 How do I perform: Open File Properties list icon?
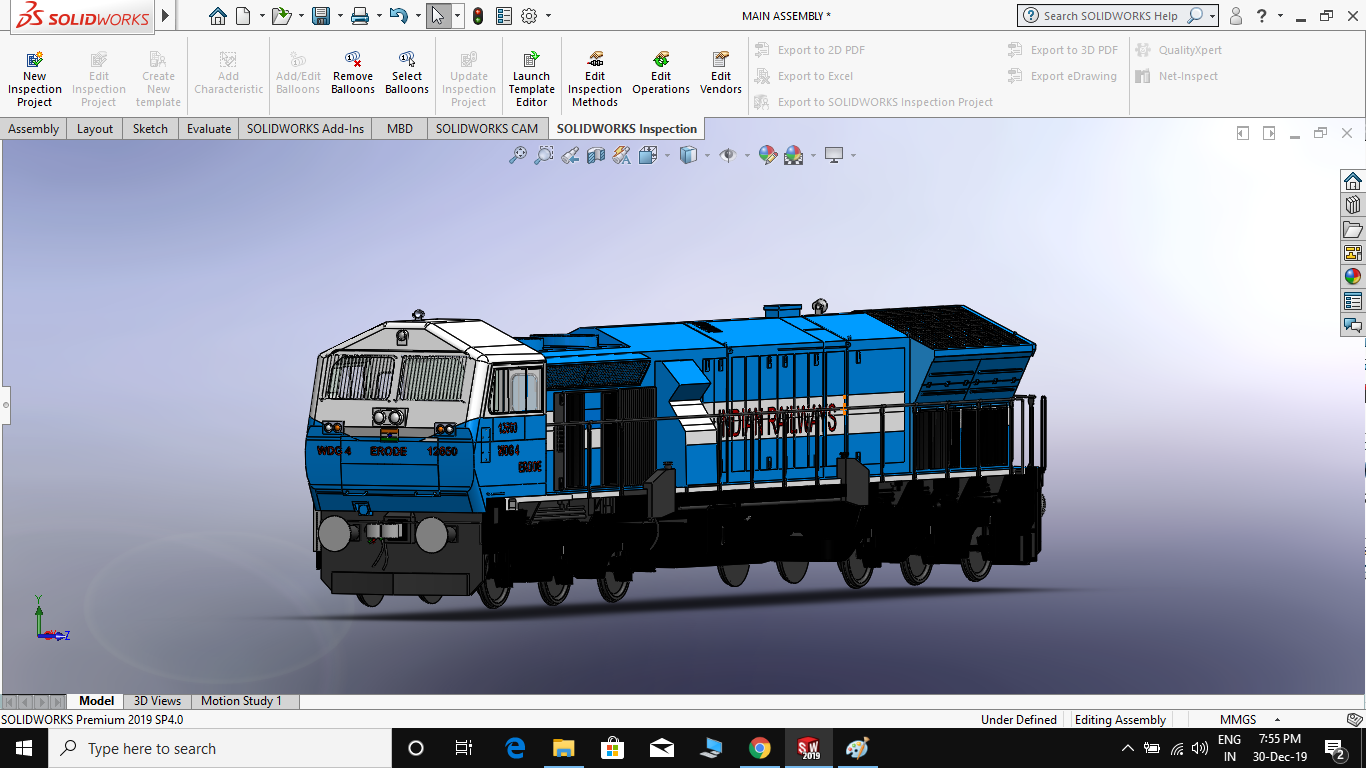click(x=504, y=16)
